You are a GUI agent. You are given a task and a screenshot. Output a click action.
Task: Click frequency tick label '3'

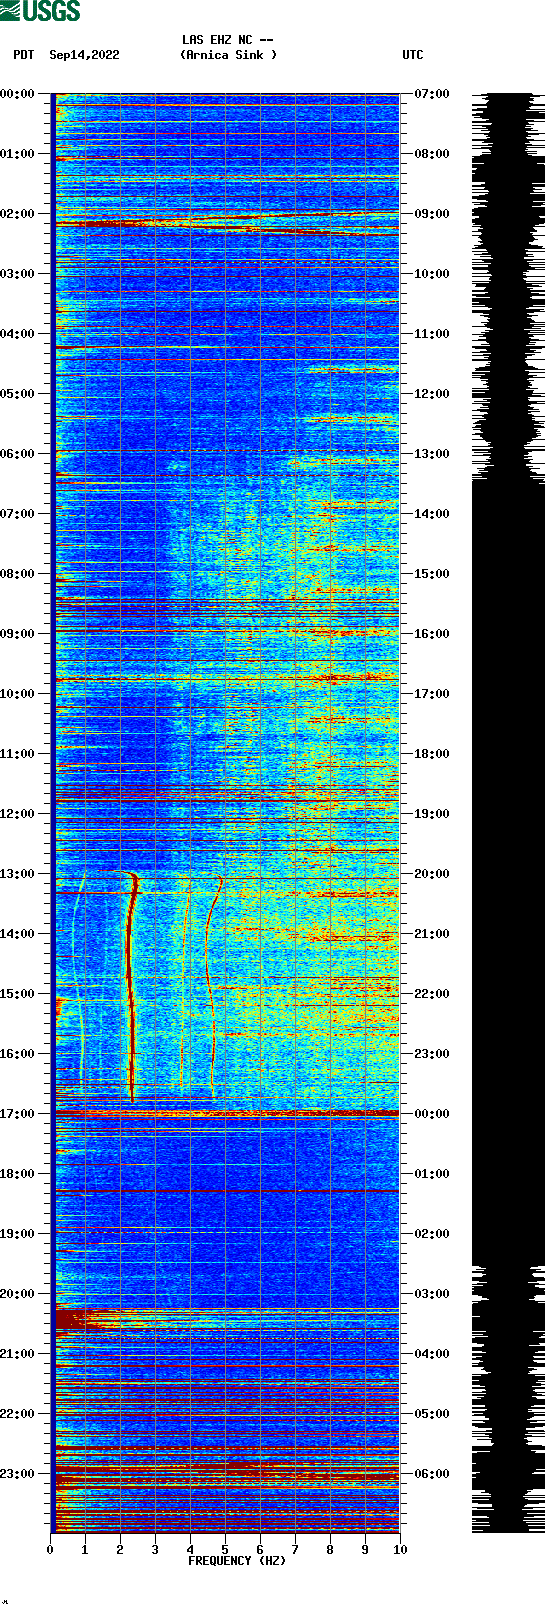click(155, 1550)
